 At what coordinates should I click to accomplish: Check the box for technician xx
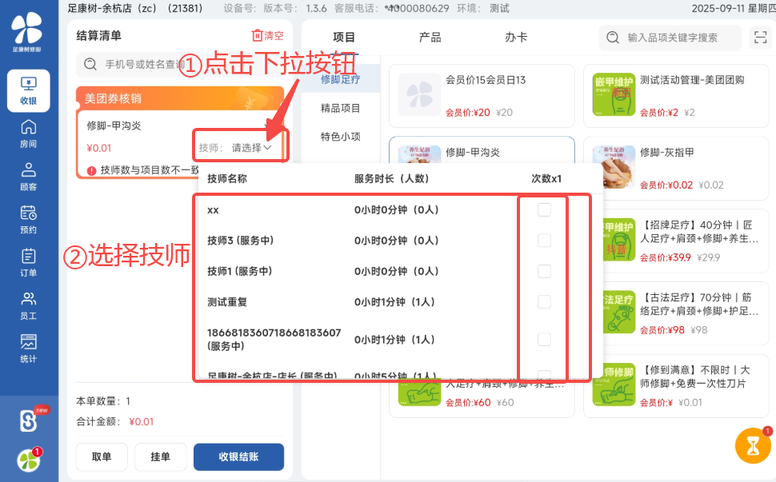544,210
